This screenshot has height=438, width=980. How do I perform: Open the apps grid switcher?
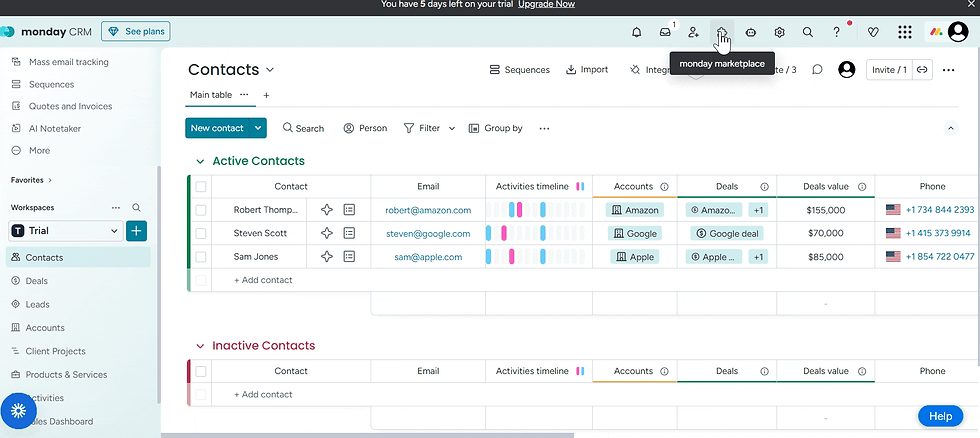[904, 32]
